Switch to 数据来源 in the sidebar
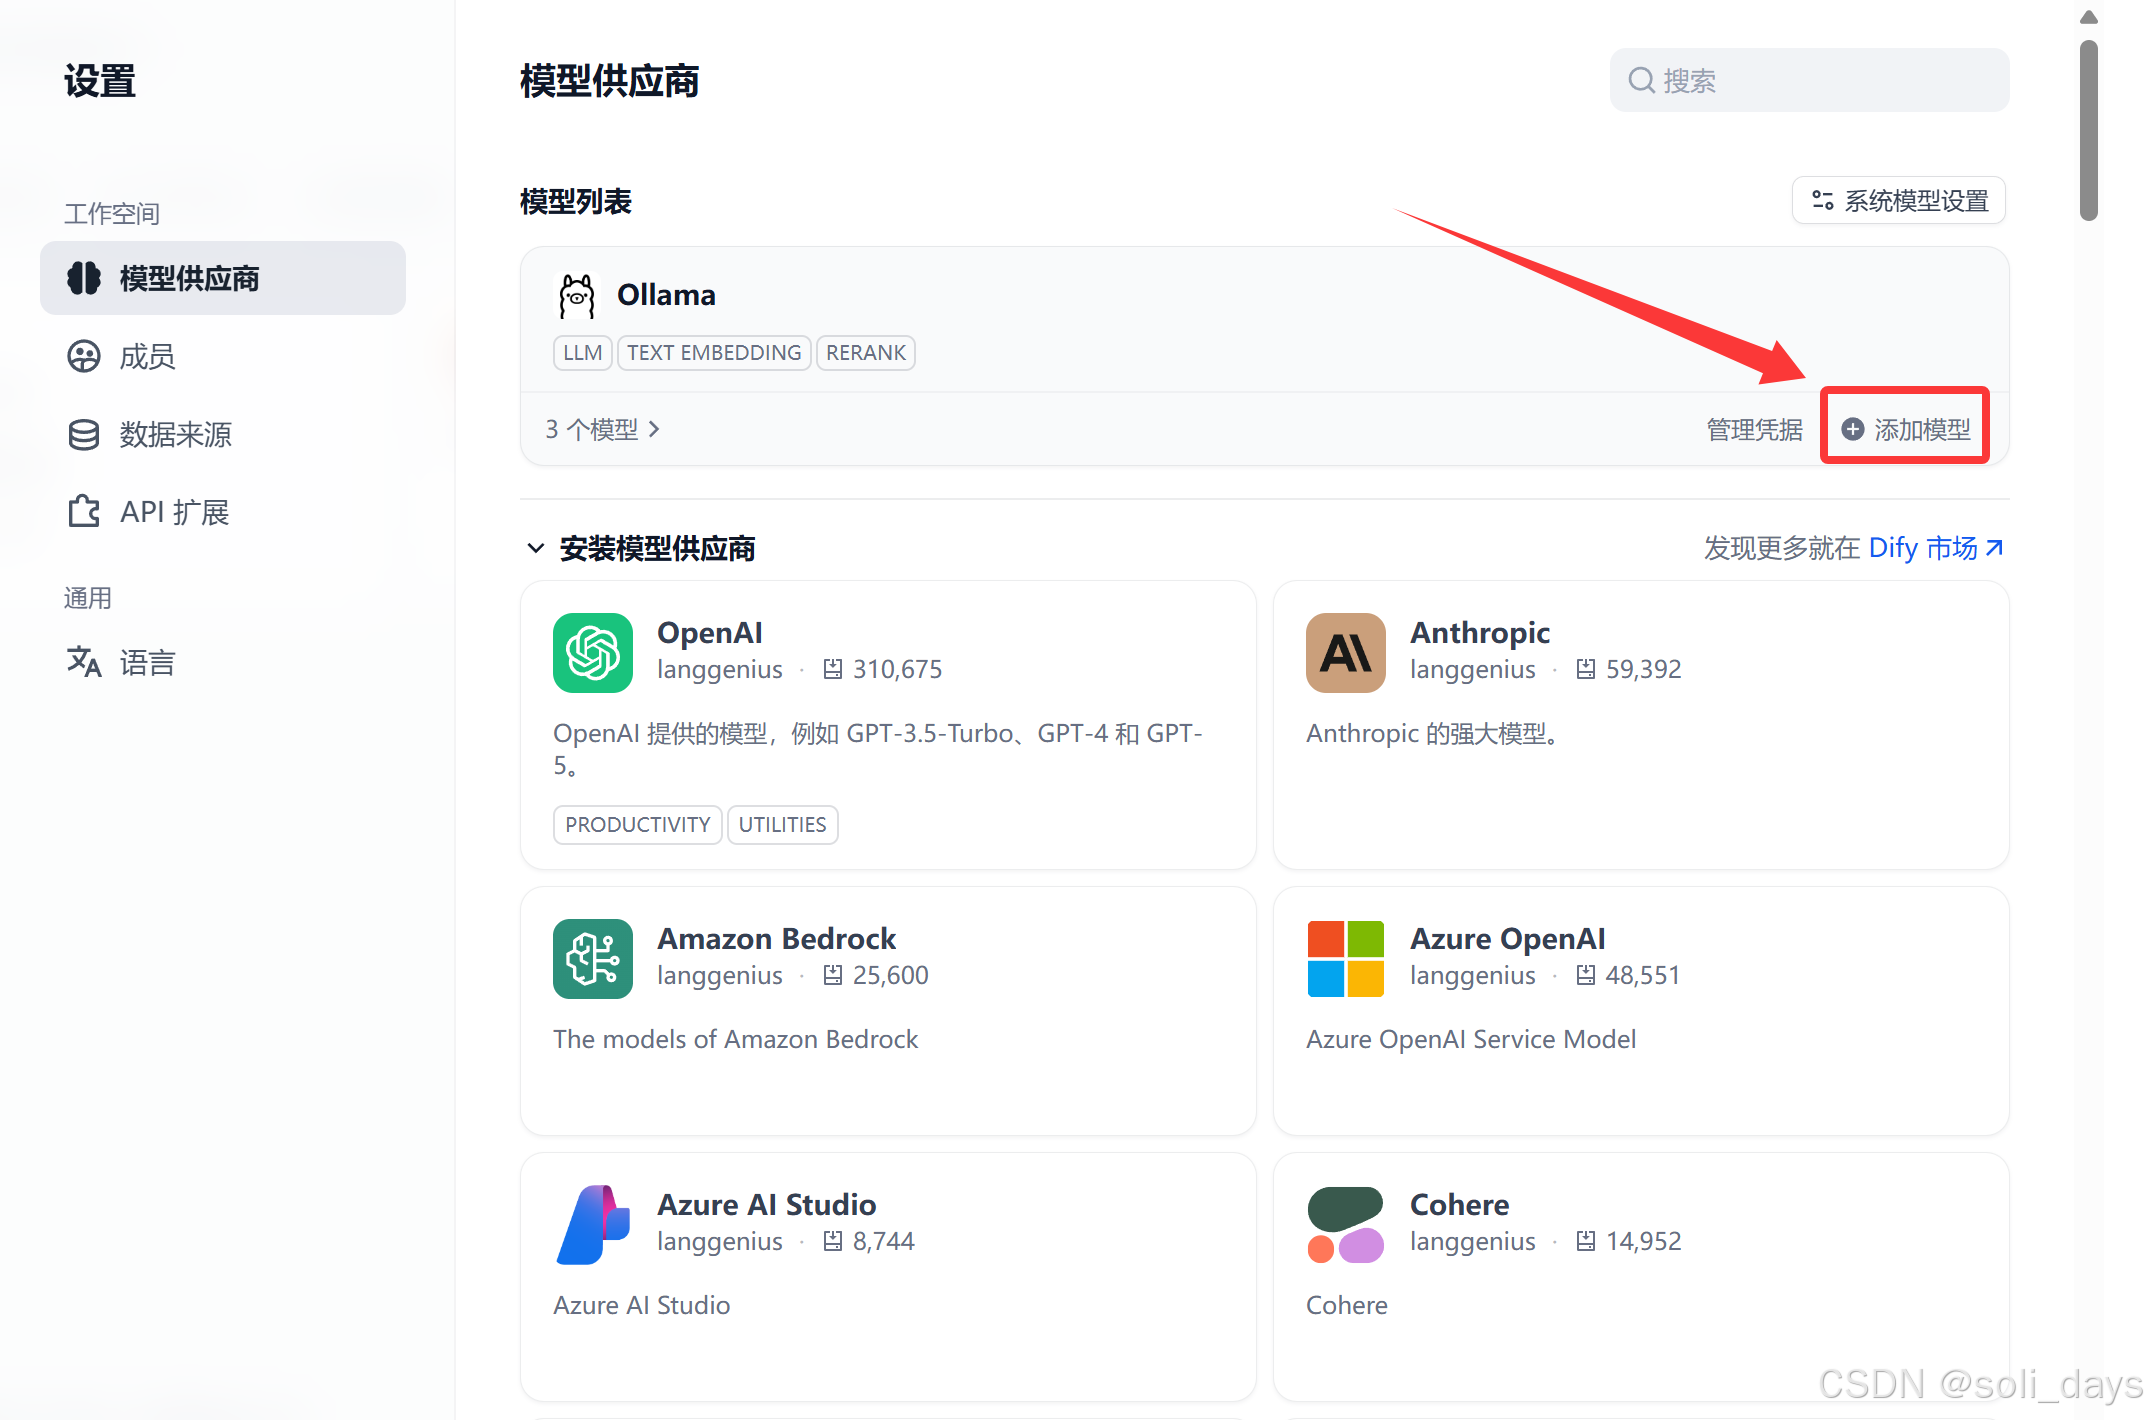Image resolution: width=2148 pixels, height=1420 pixels. tap(223, 434)
